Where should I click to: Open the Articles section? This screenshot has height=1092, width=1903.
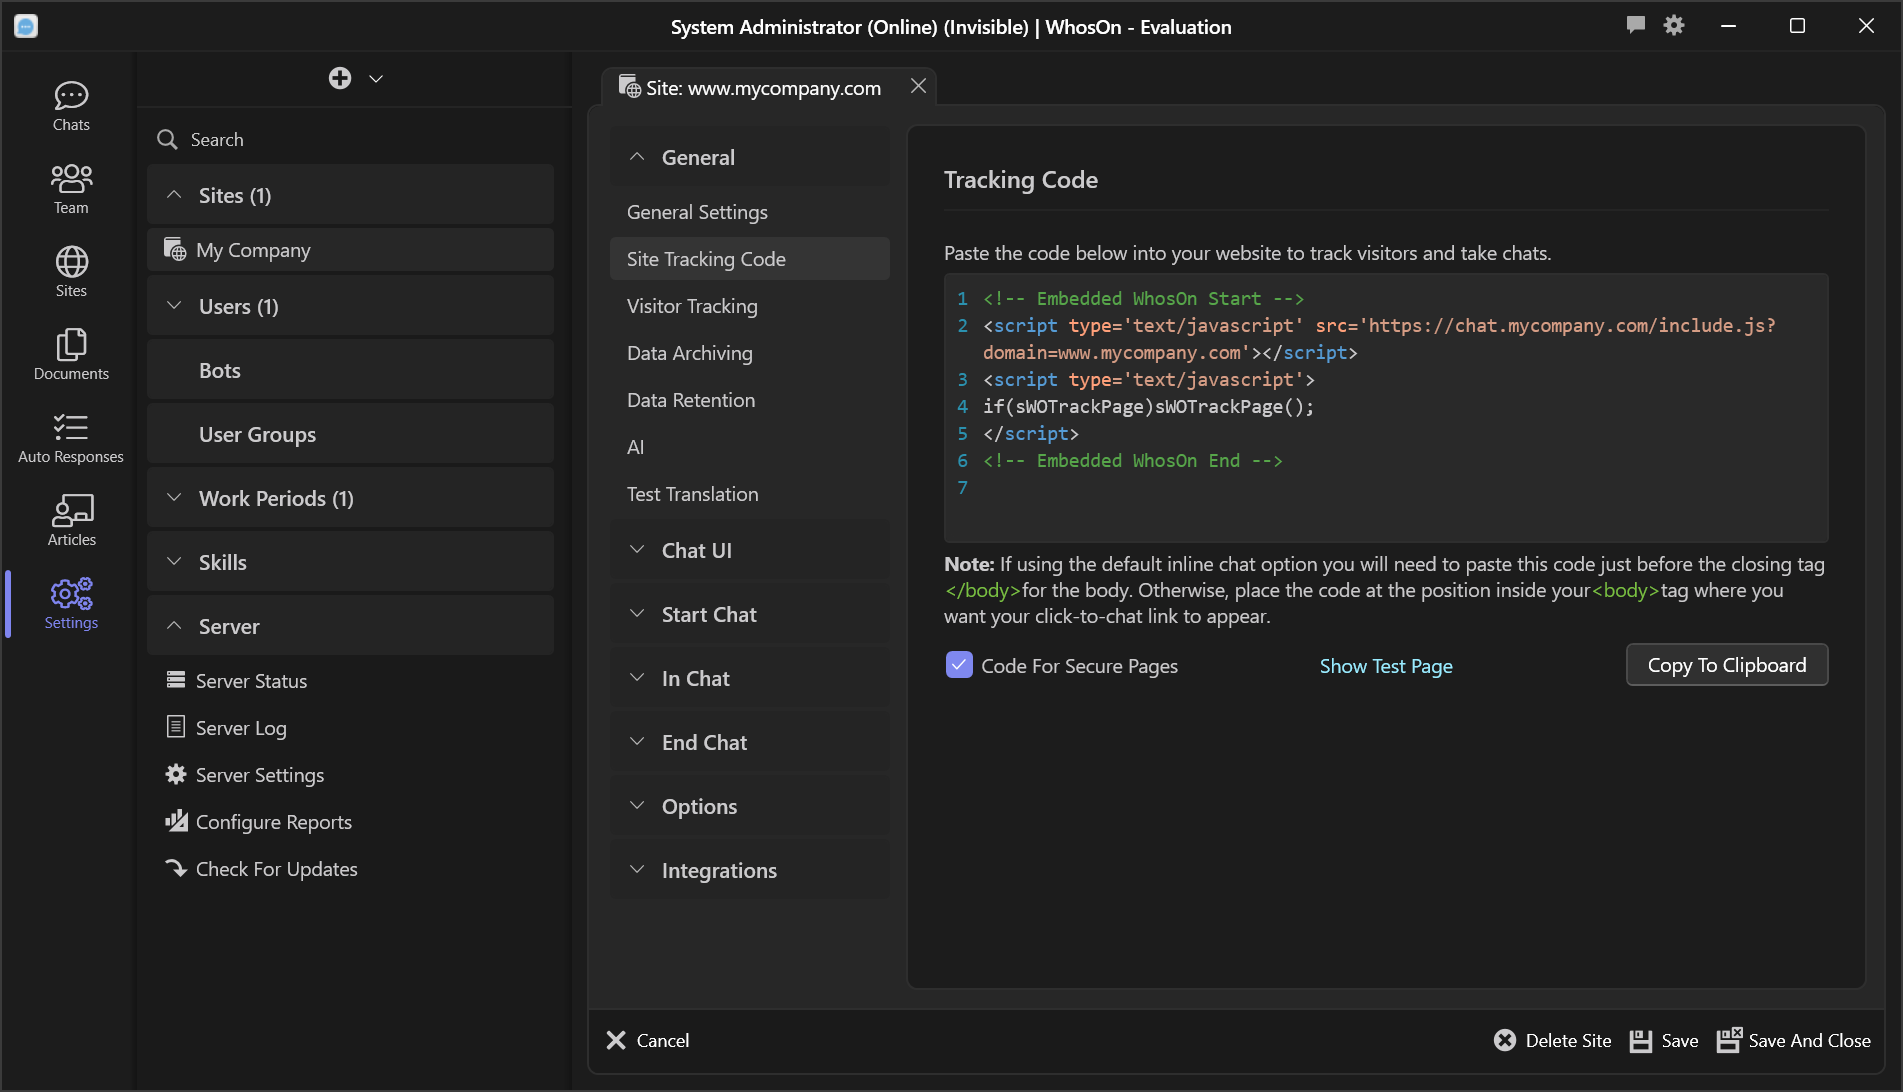[71, 521]
